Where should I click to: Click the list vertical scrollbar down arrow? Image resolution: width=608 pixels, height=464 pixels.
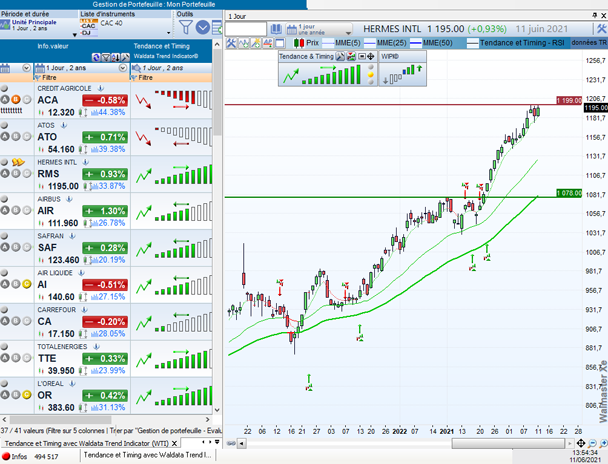217,410
